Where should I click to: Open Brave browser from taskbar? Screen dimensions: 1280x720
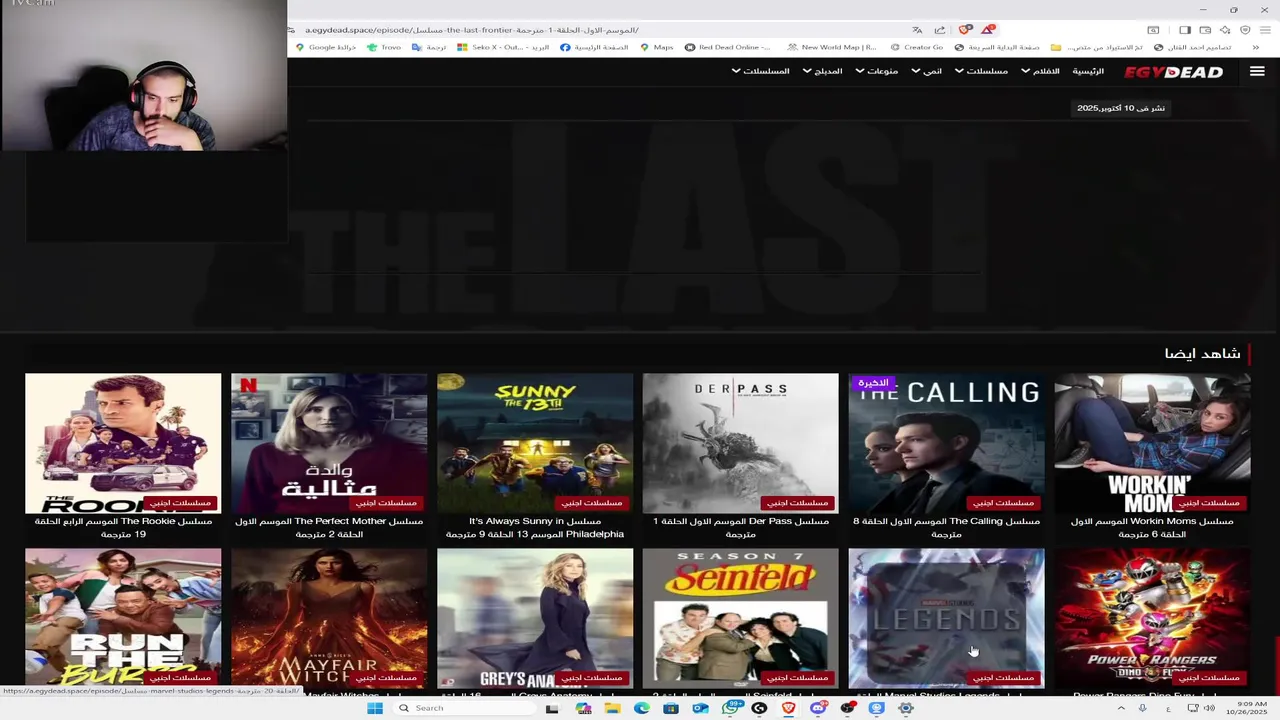click(788, 708)
